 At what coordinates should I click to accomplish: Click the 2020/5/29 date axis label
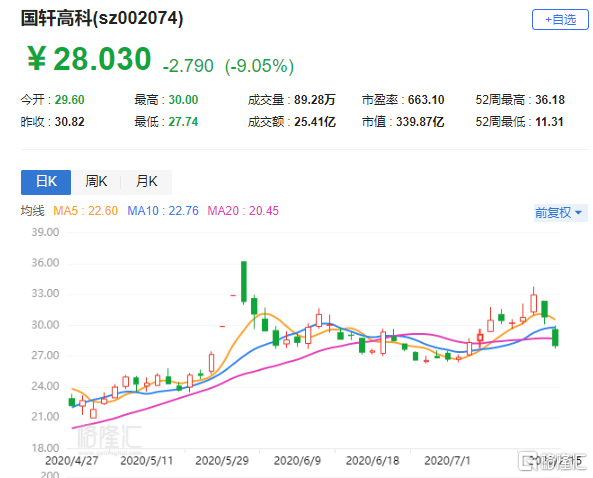(222, 461)
